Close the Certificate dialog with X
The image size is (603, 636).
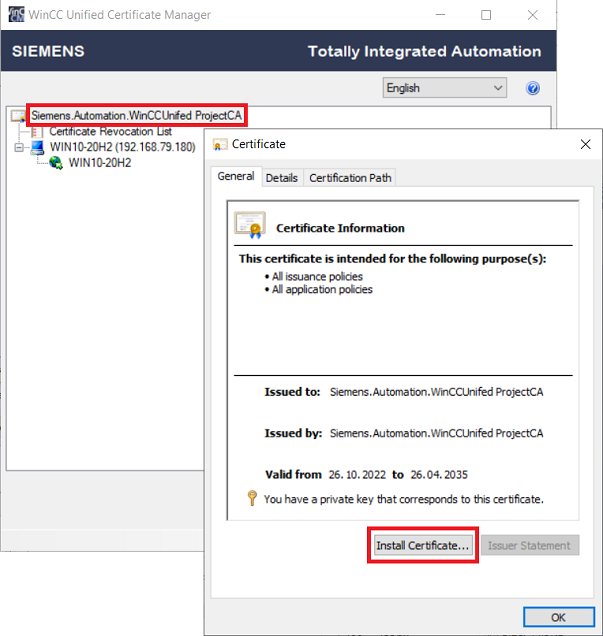585,144
